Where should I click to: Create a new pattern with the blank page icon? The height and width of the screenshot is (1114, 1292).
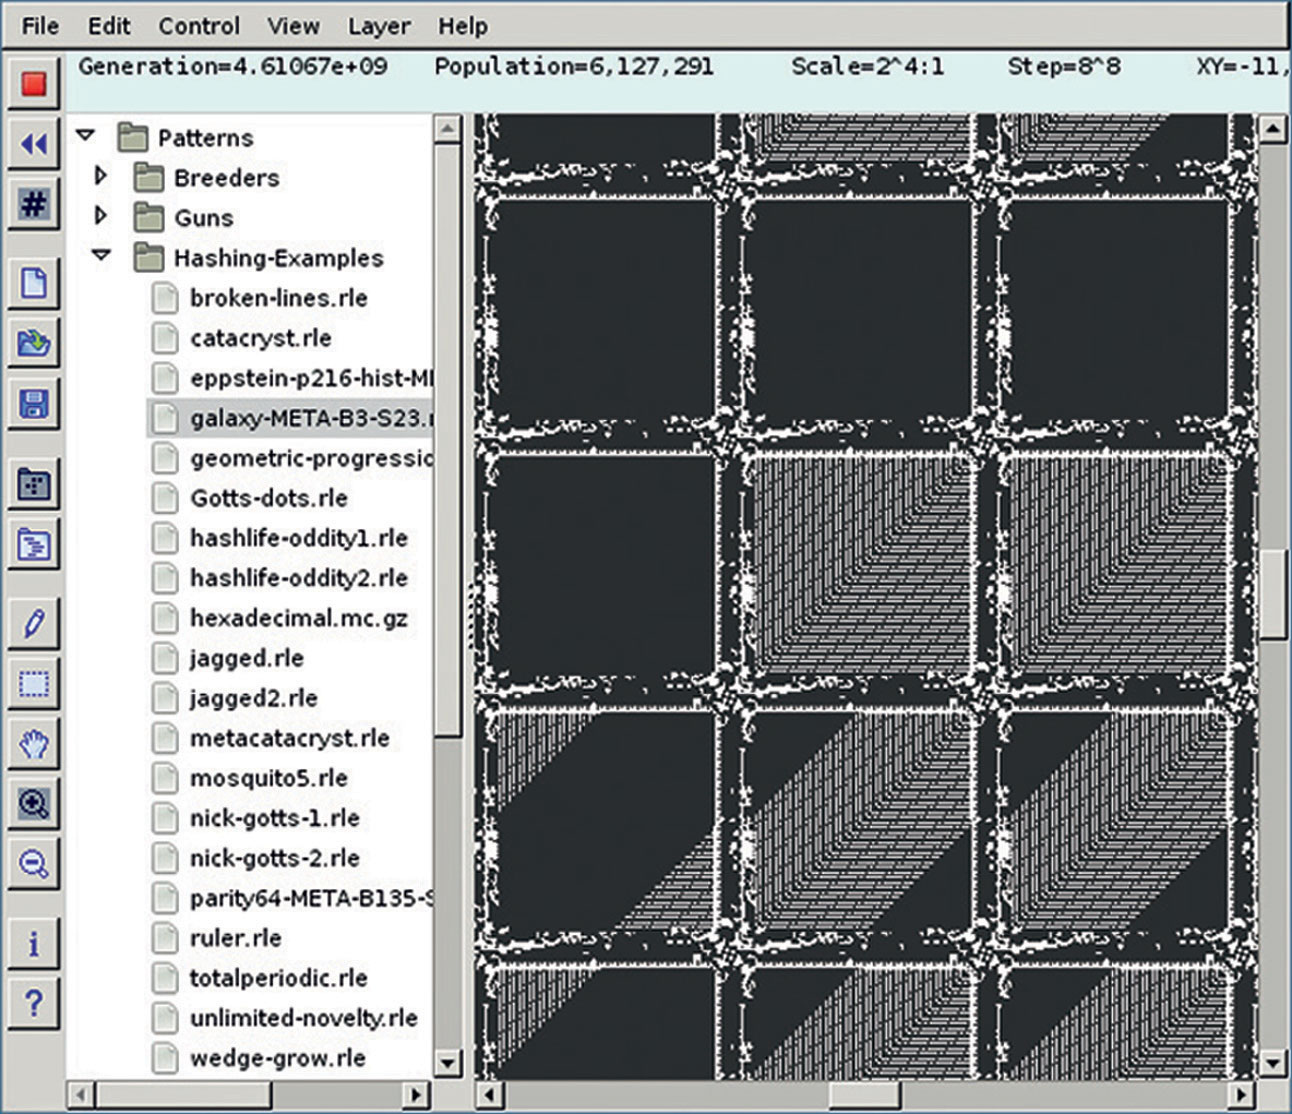[34, 284]
